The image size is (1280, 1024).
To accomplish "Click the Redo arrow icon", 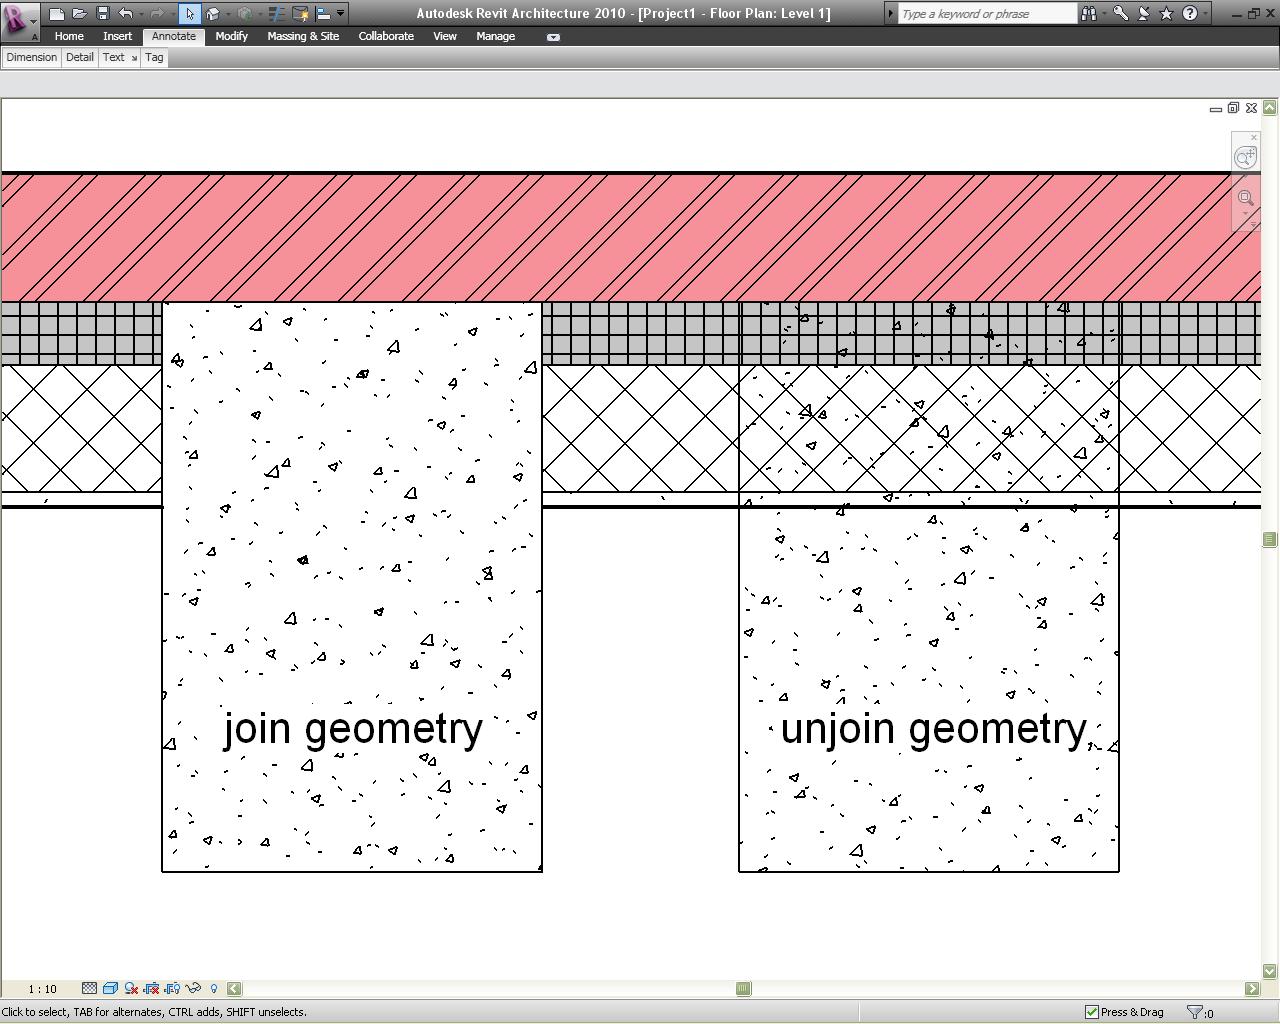I will [157, 13].
